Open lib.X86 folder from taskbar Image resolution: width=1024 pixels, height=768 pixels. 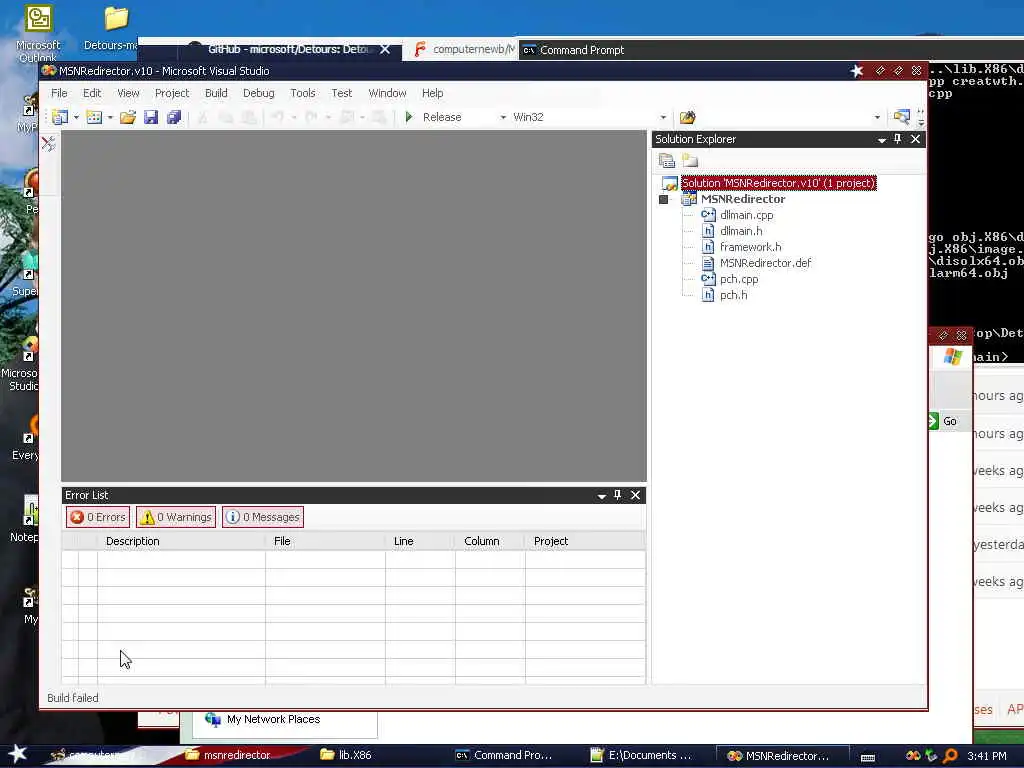[x=346, y=755]
